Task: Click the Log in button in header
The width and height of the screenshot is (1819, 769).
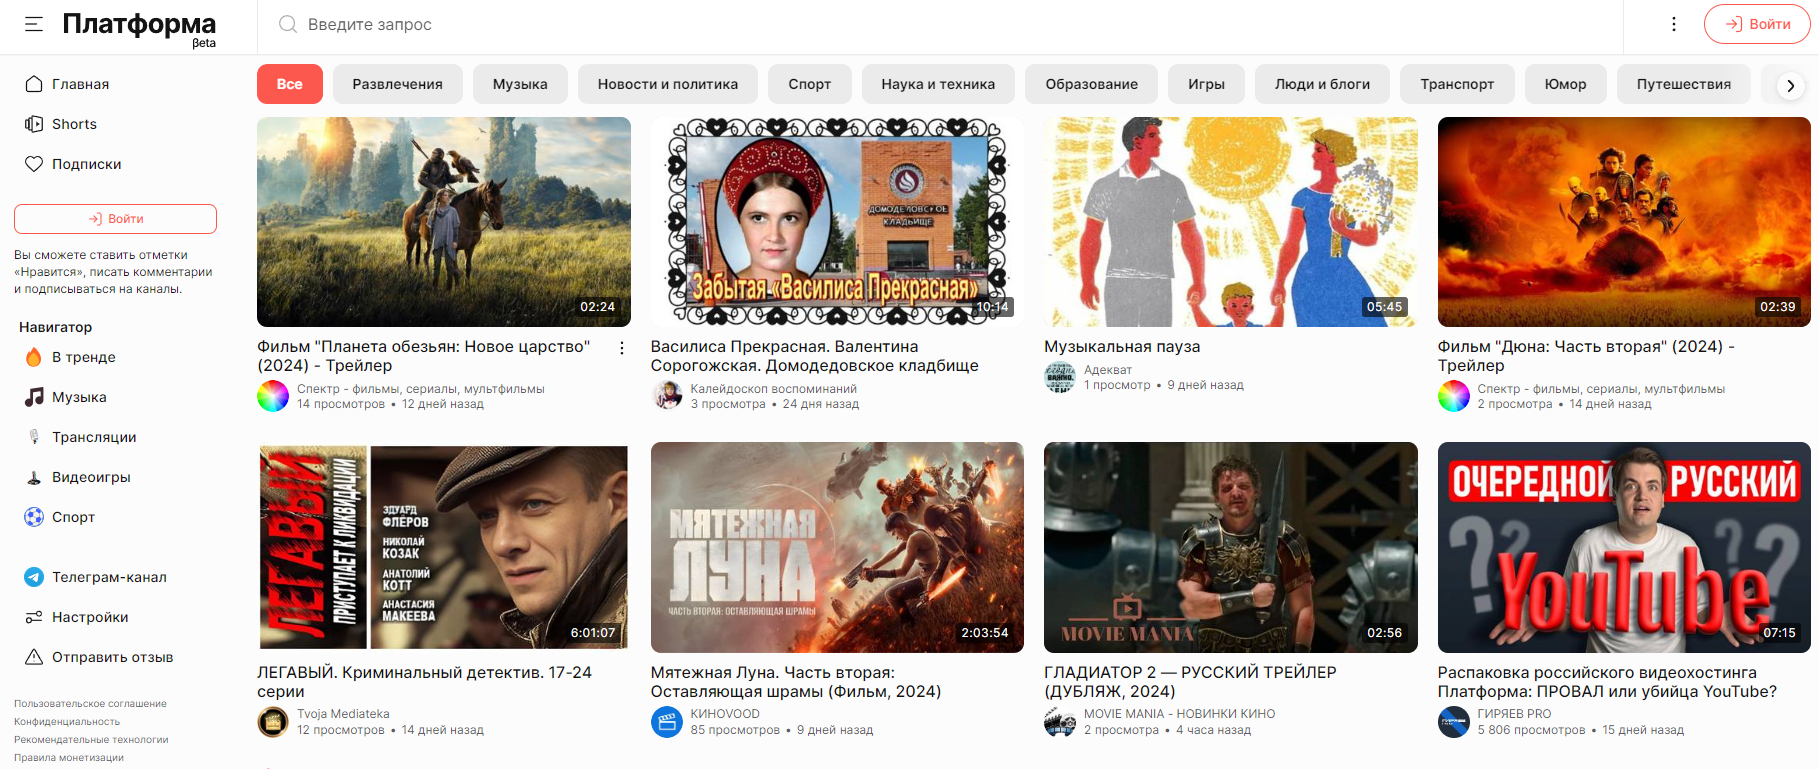Action: (x=1757, y=24)
